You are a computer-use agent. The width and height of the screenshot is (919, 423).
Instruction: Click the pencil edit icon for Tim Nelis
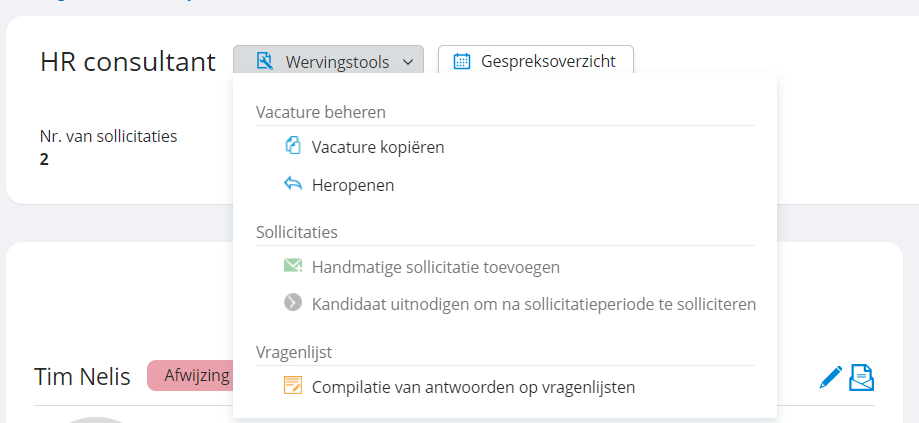tap(830, 378)
